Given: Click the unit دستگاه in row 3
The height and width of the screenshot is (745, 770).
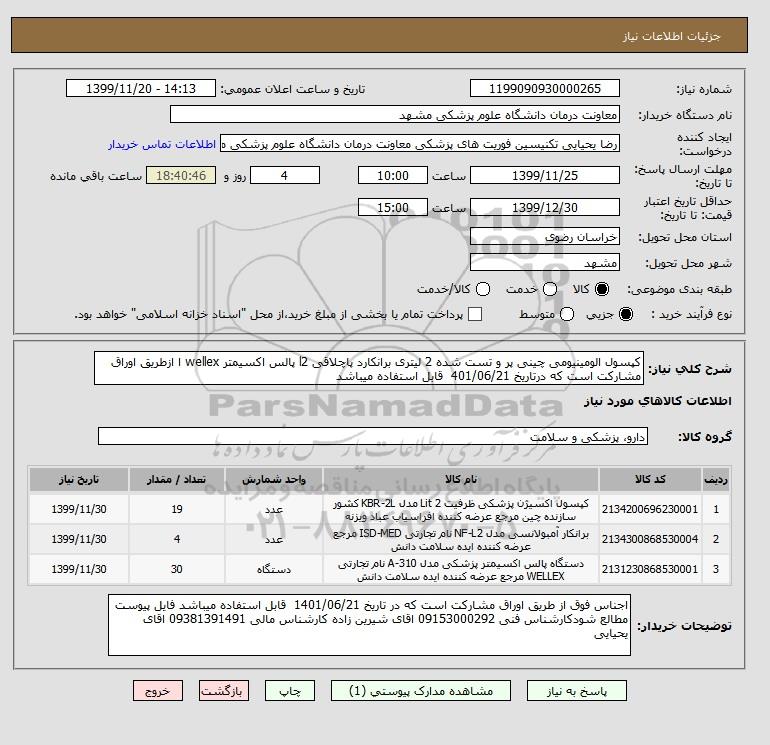Looking at the screenshot, I should pyautogui.click(x=274, y=570).
